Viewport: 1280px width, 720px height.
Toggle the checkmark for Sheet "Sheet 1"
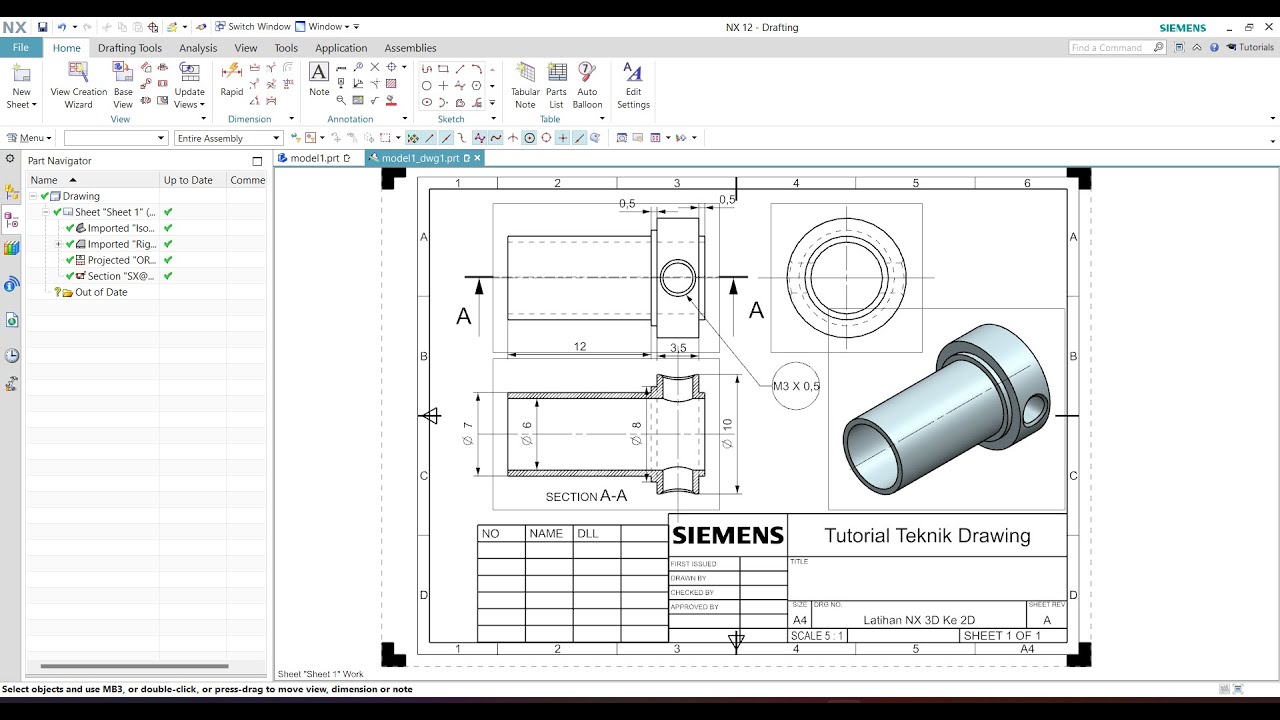click(57, 212)
